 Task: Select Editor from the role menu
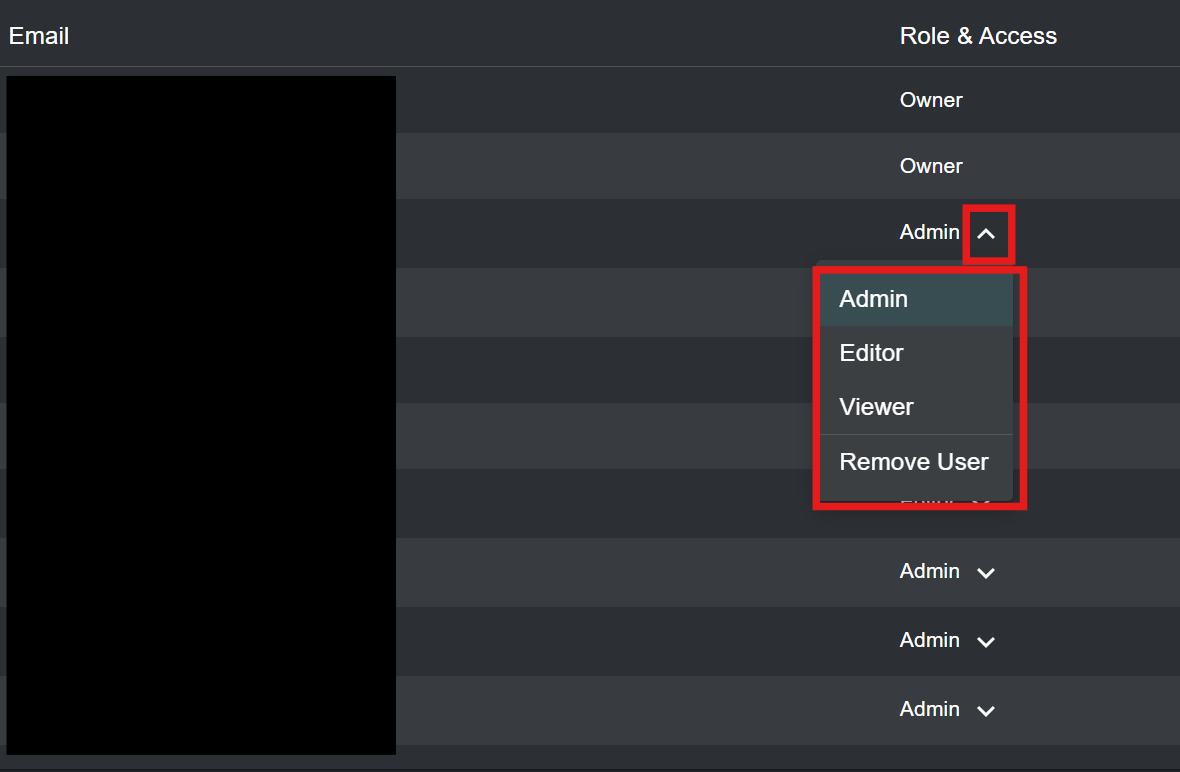[x=872, y=353]
